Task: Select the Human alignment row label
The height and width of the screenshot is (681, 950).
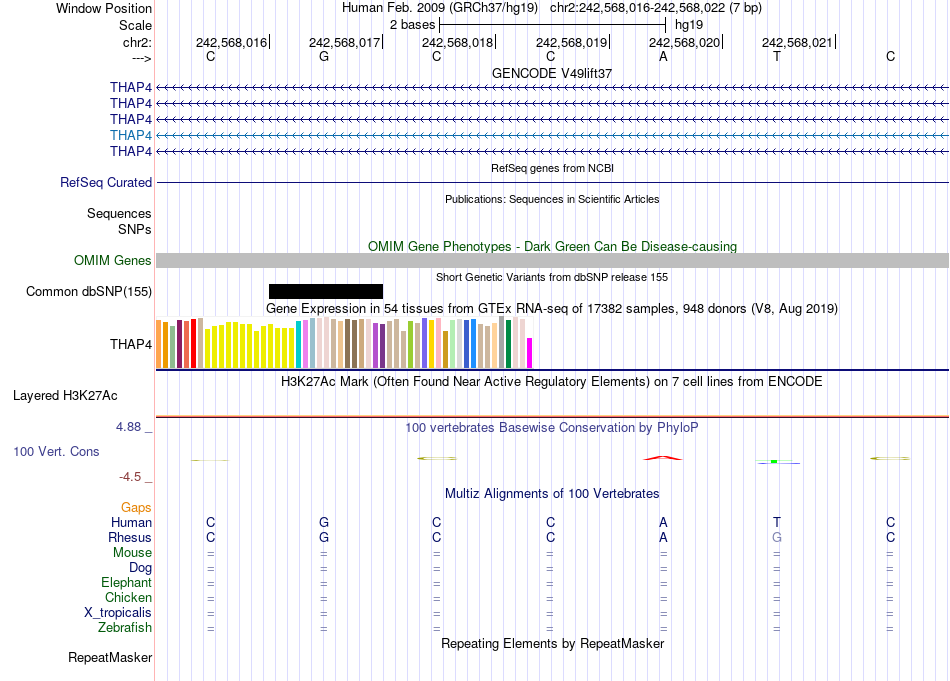Action: tap(131, 522)
